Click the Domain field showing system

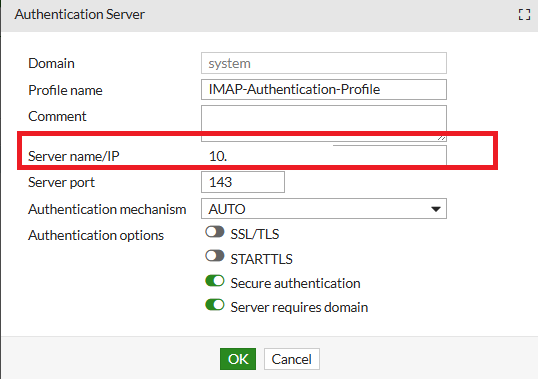(324, 63)
